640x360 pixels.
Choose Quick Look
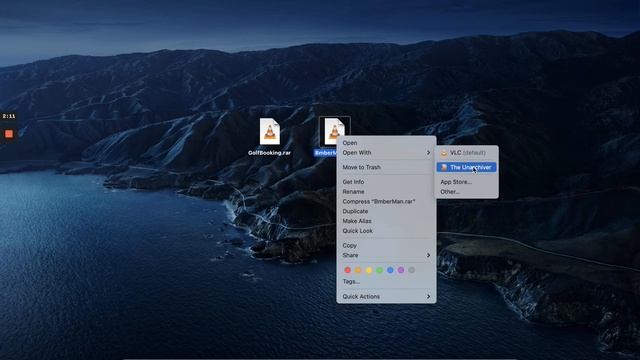coord(386,231)
